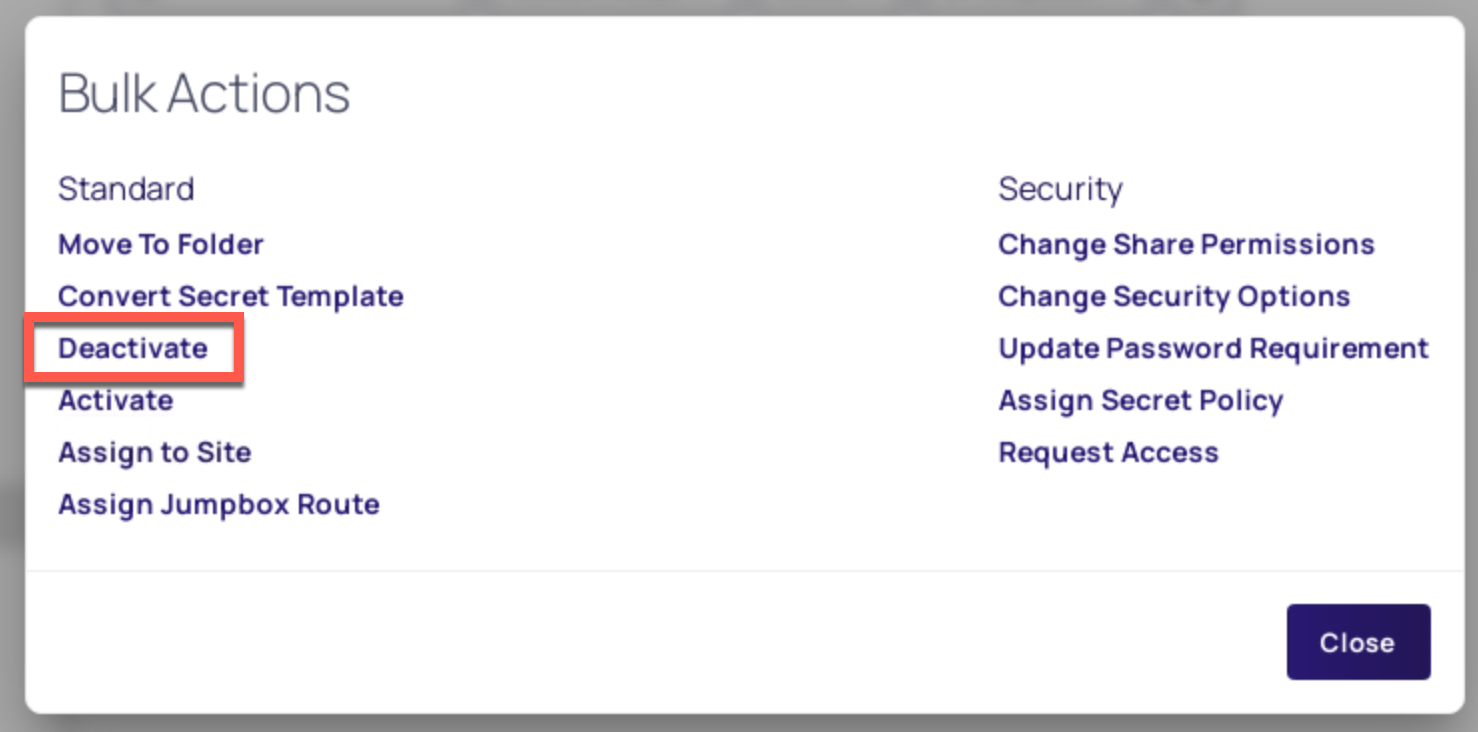The image size is (1478, 732).
Task: Select Assign Jumpbox Route option
Action: (x=218, y=505)
